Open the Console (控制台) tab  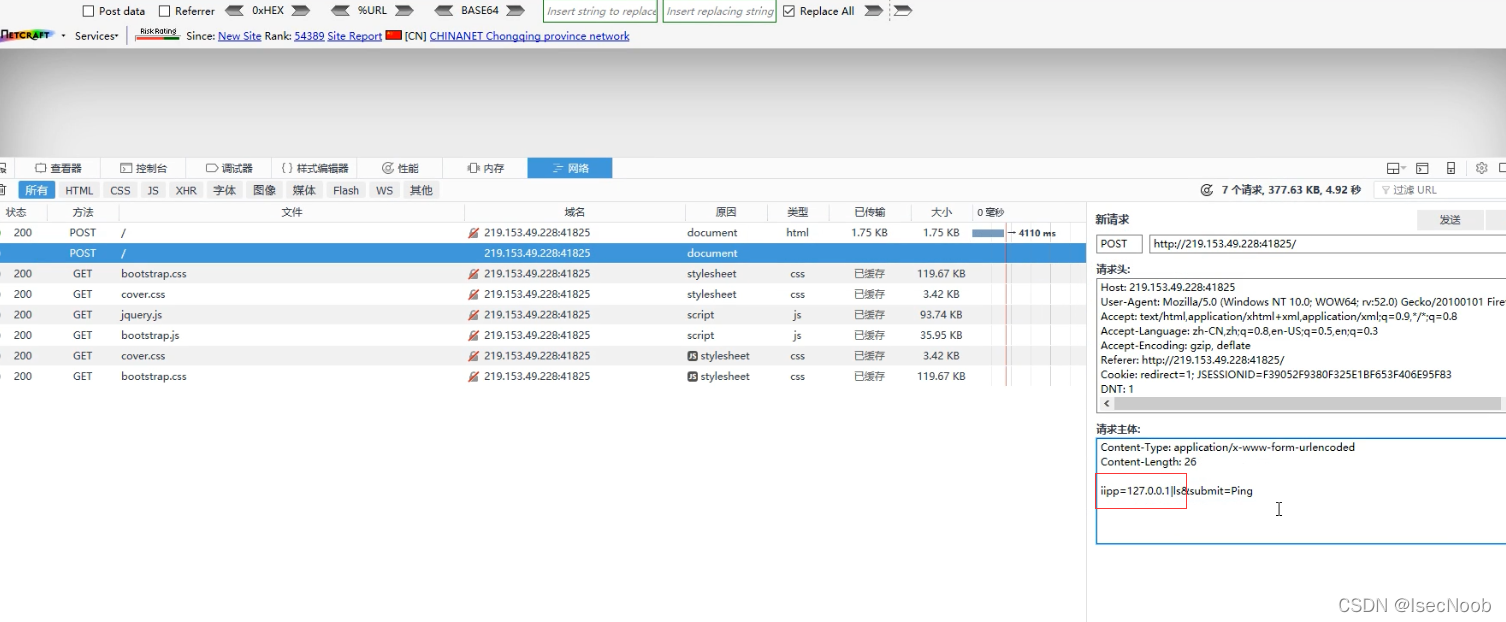click(143, 168)
